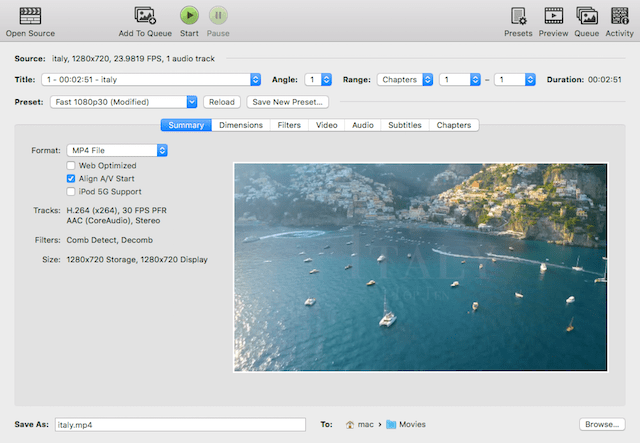Switch to the Video tab
This screenshot has height=443, width=640.
click(x=327, y=125)
